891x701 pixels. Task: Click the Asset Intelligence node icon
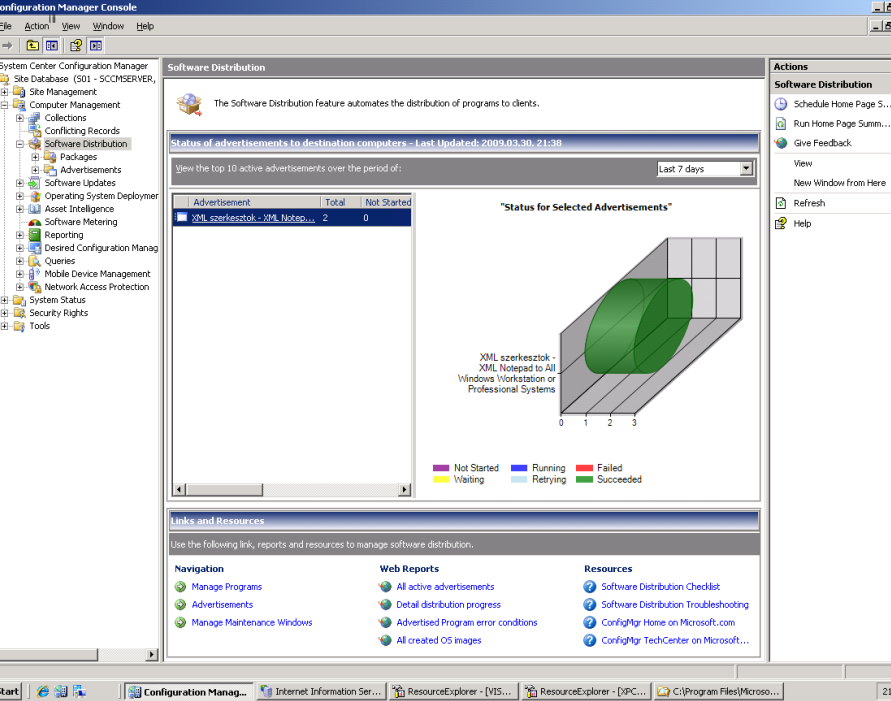pyautogui.click(x=35, y=209)
